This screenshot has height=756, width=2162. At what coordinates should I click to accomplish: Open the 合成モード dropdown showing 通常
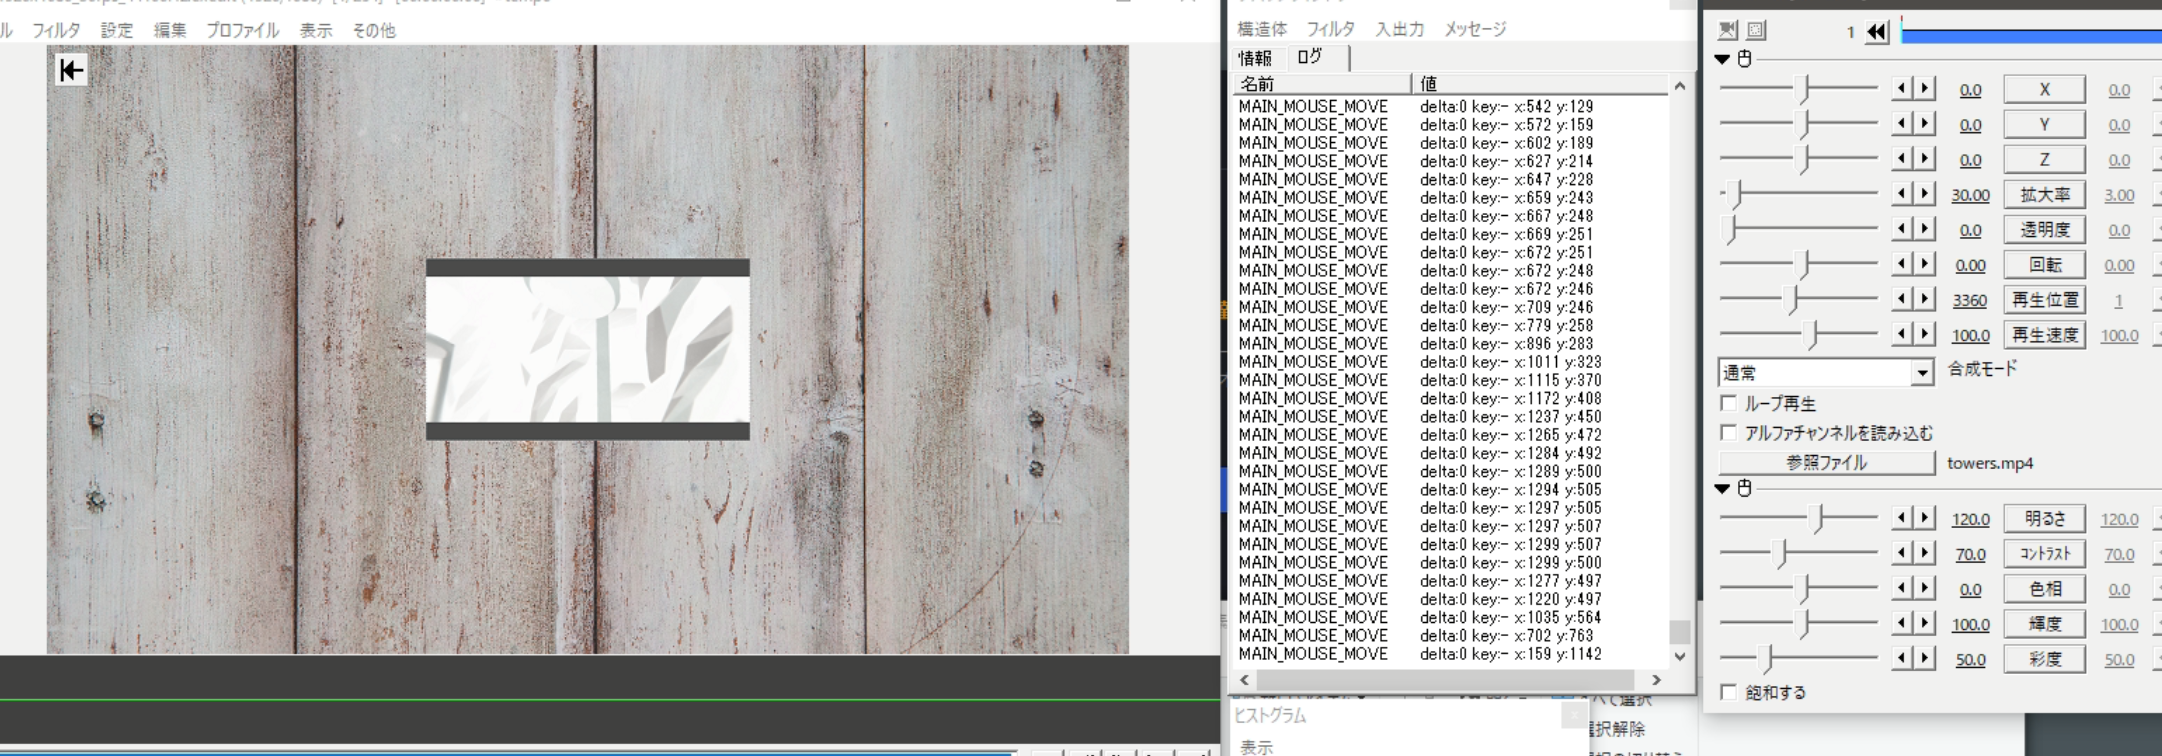point(1825,373)
